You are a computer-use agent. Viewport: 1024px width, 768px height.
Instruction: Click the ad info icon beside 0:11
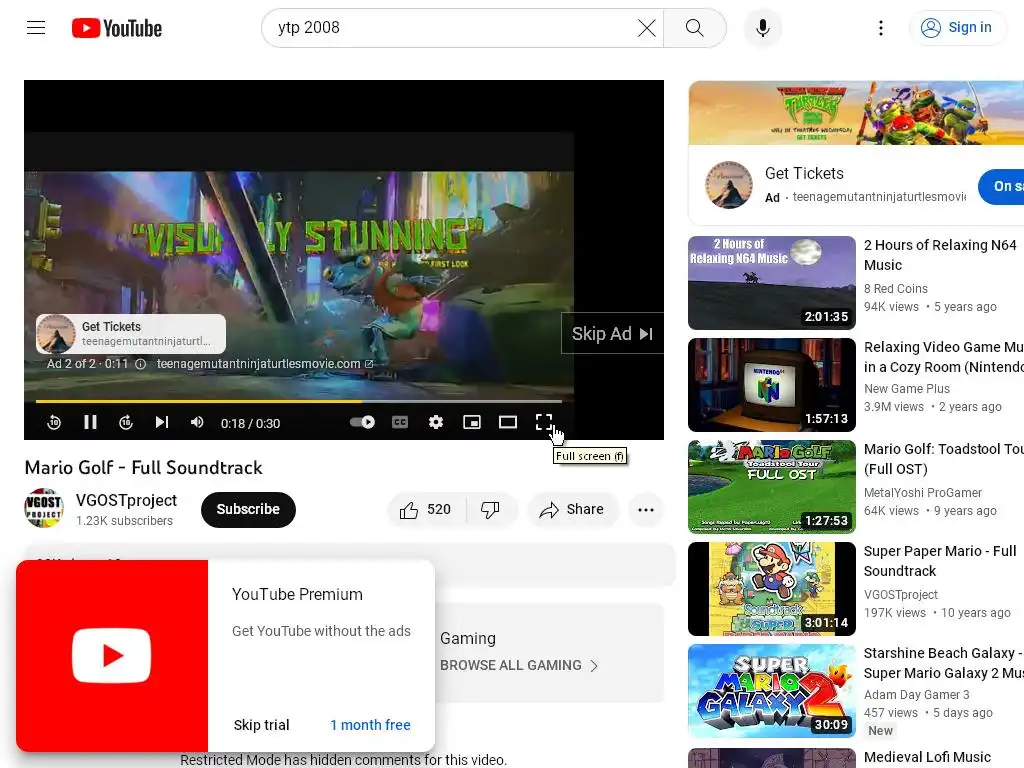[140, 364]
